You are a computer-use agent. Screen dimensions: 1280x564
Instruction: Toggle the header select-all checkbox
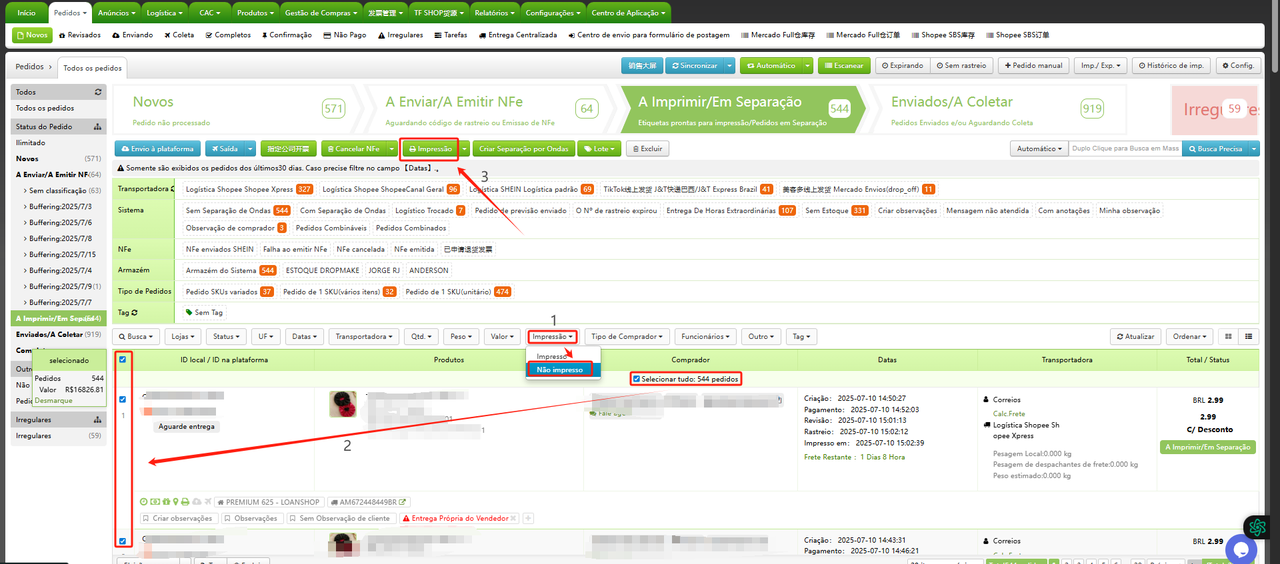(x=123, y=360)
